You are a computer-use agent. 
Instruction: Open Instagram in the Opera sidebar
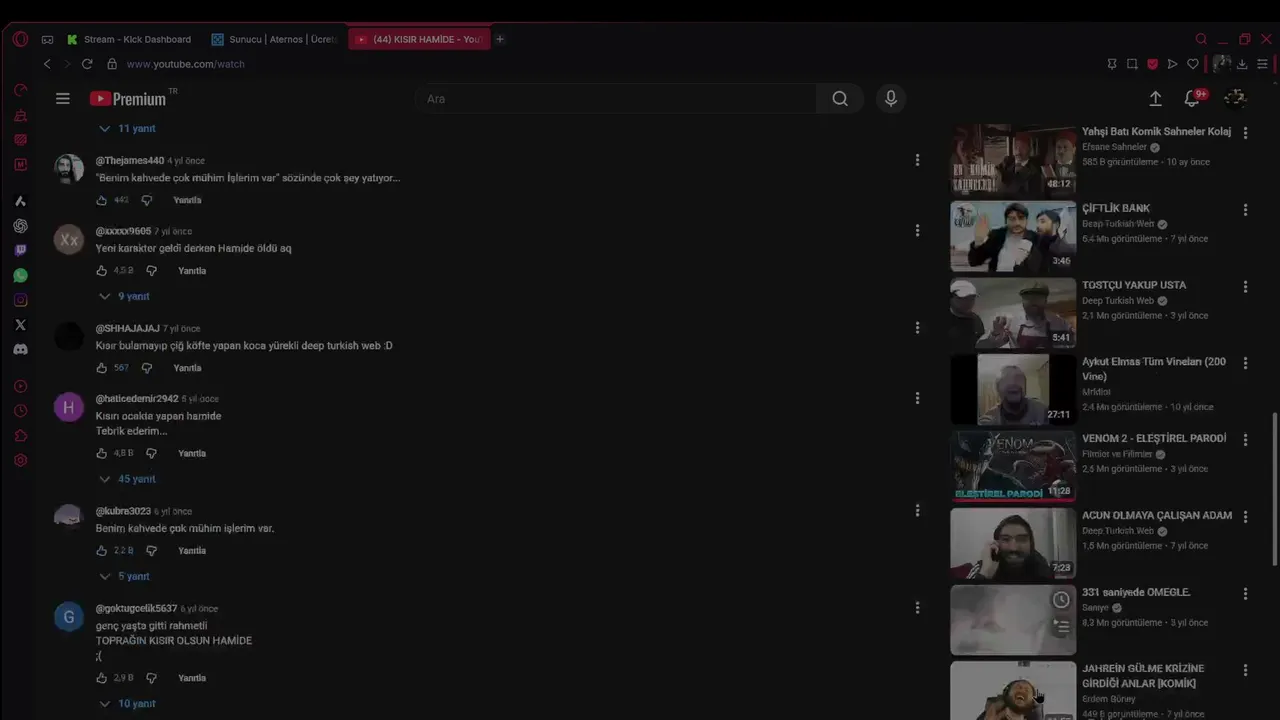(20, 300)
